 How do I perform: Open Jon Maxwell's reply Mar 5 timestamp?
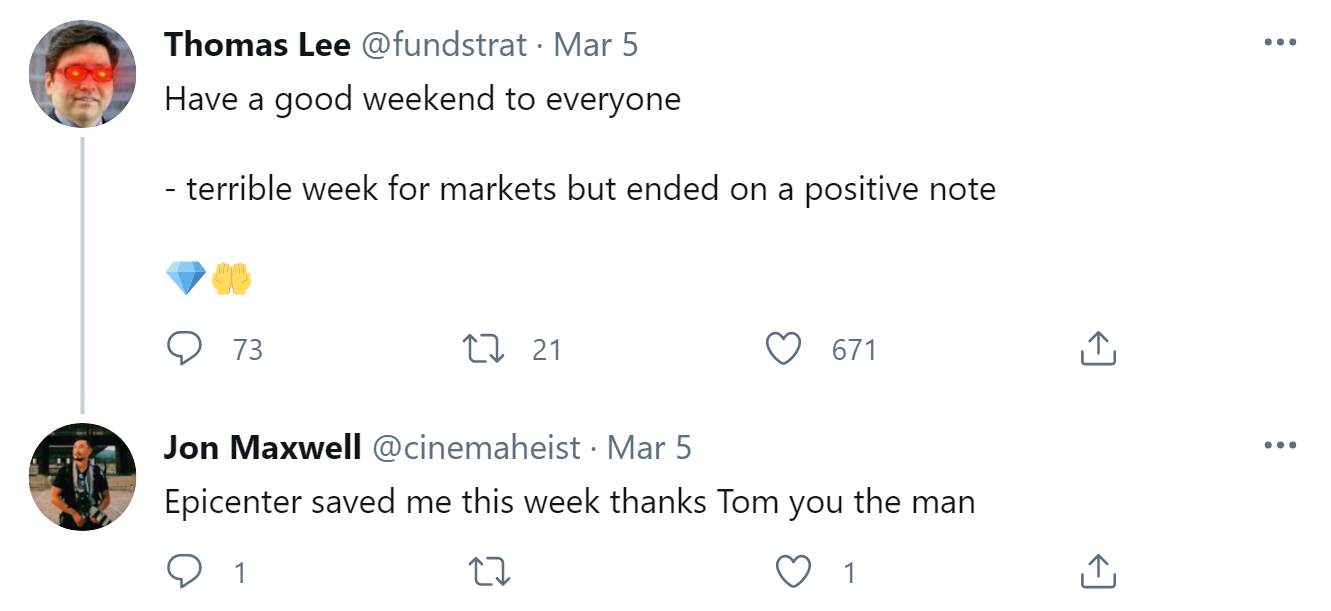(x=649, y=447)
